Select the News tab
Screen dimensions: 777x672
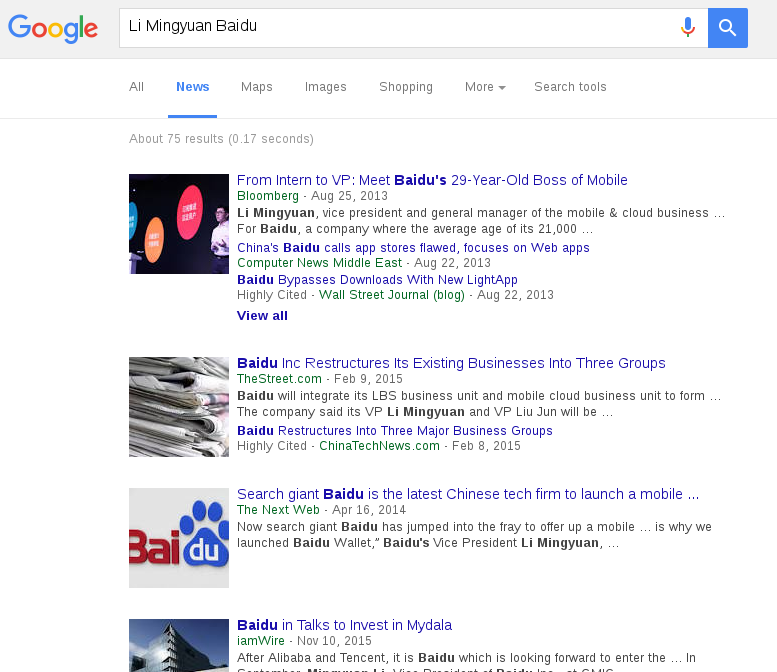point(193,87)
